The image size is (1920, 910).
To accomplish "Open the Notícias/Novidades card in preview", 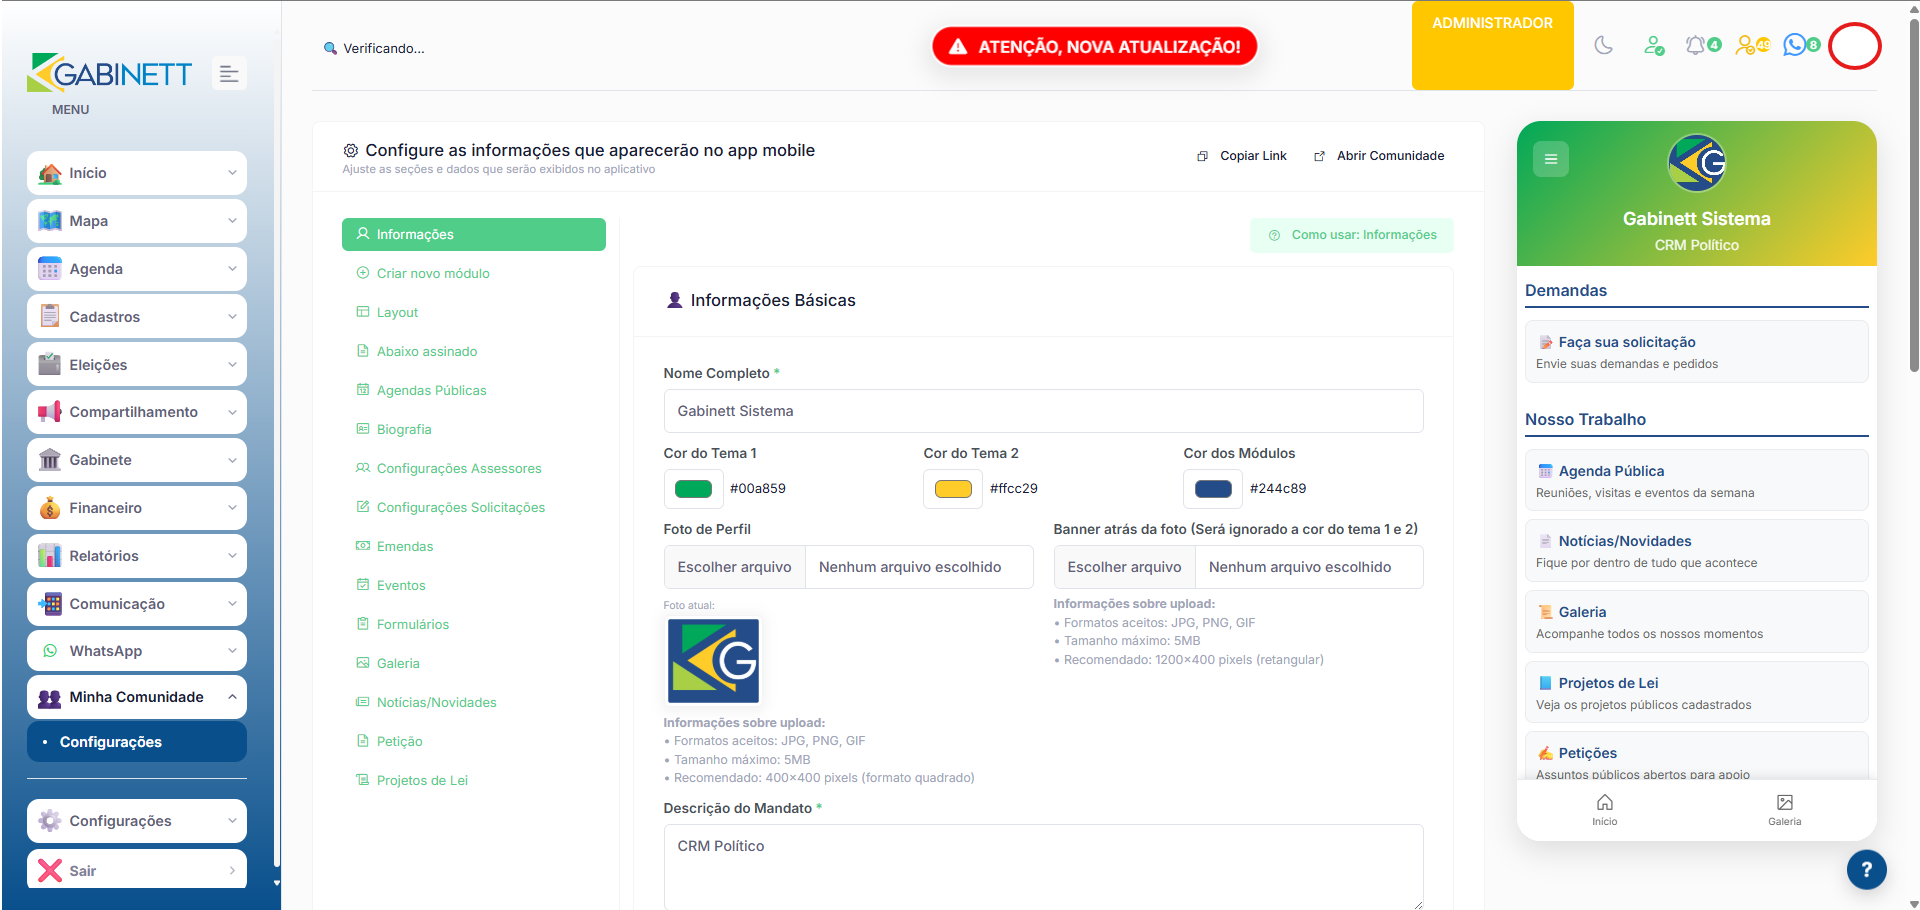I will tap(1697, 551).
